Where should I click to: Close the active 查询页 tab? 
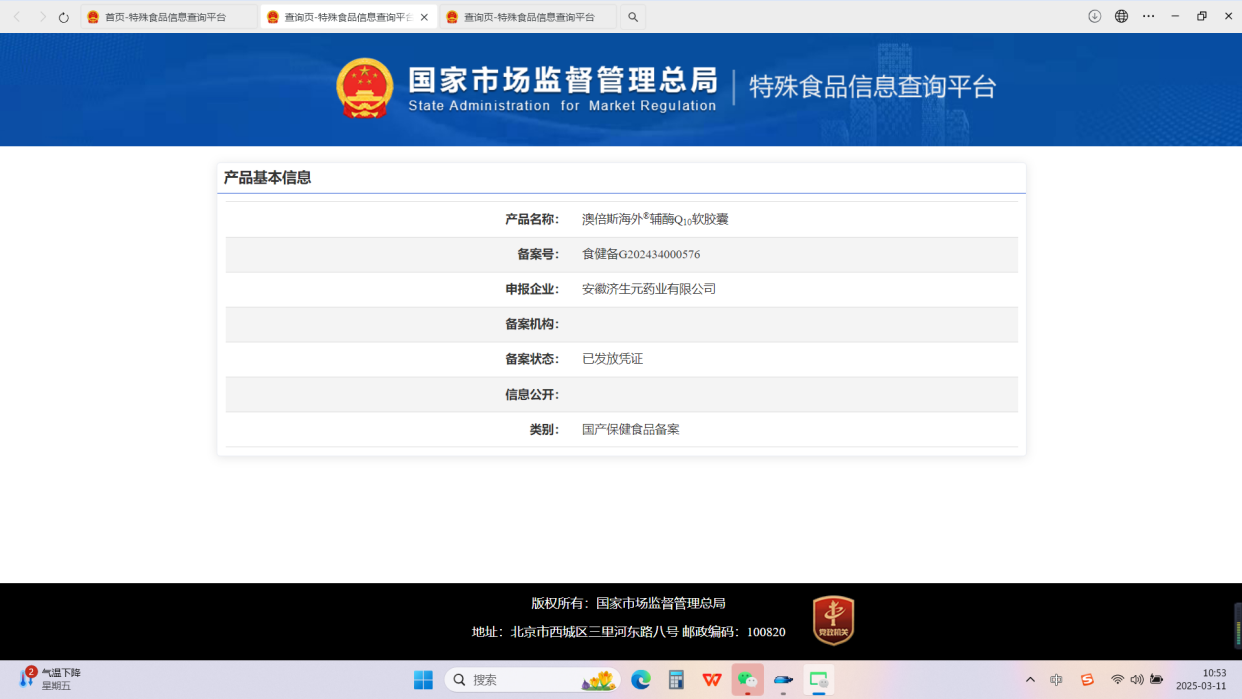pyautogui.click(x=424, y=17)
